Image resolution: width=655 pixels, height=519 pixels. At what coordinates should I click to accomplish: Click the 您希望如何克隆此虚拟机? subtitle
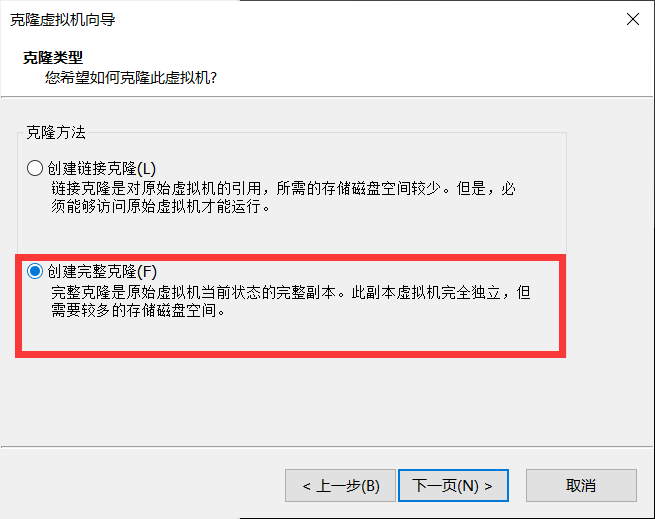(131, 78)
